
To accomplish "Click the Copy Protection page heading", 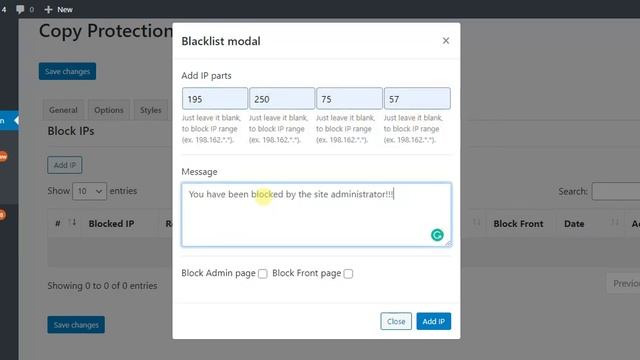I will tap(106, 31).
